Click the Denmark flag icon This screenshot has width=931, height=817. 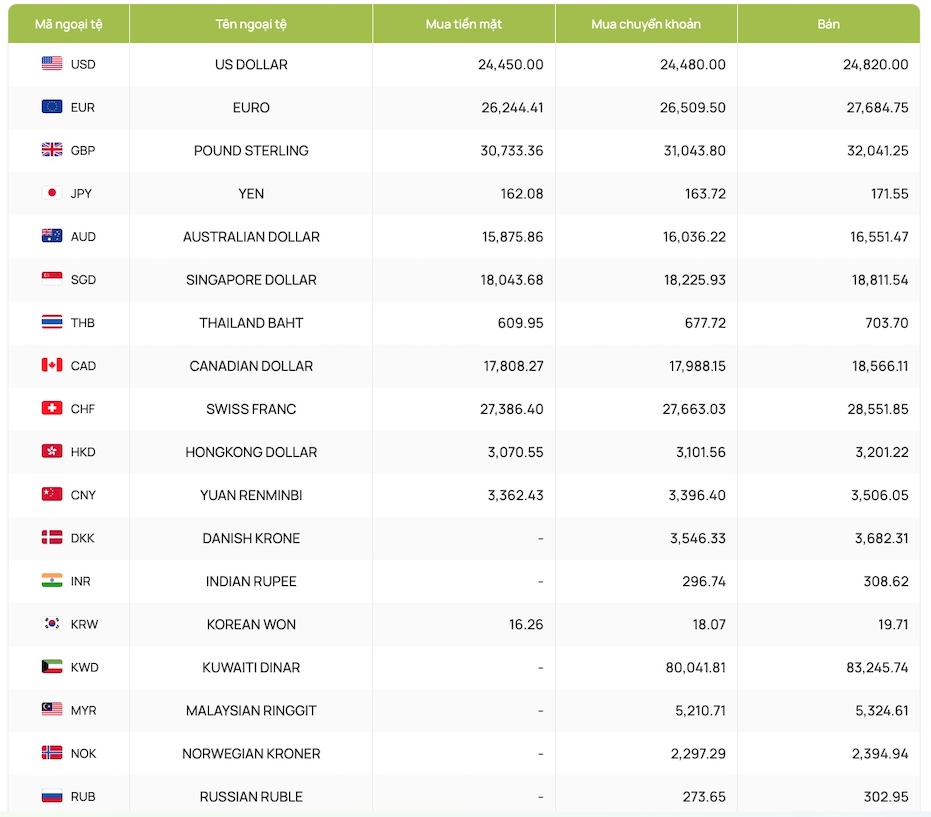[x=52, y=537]
